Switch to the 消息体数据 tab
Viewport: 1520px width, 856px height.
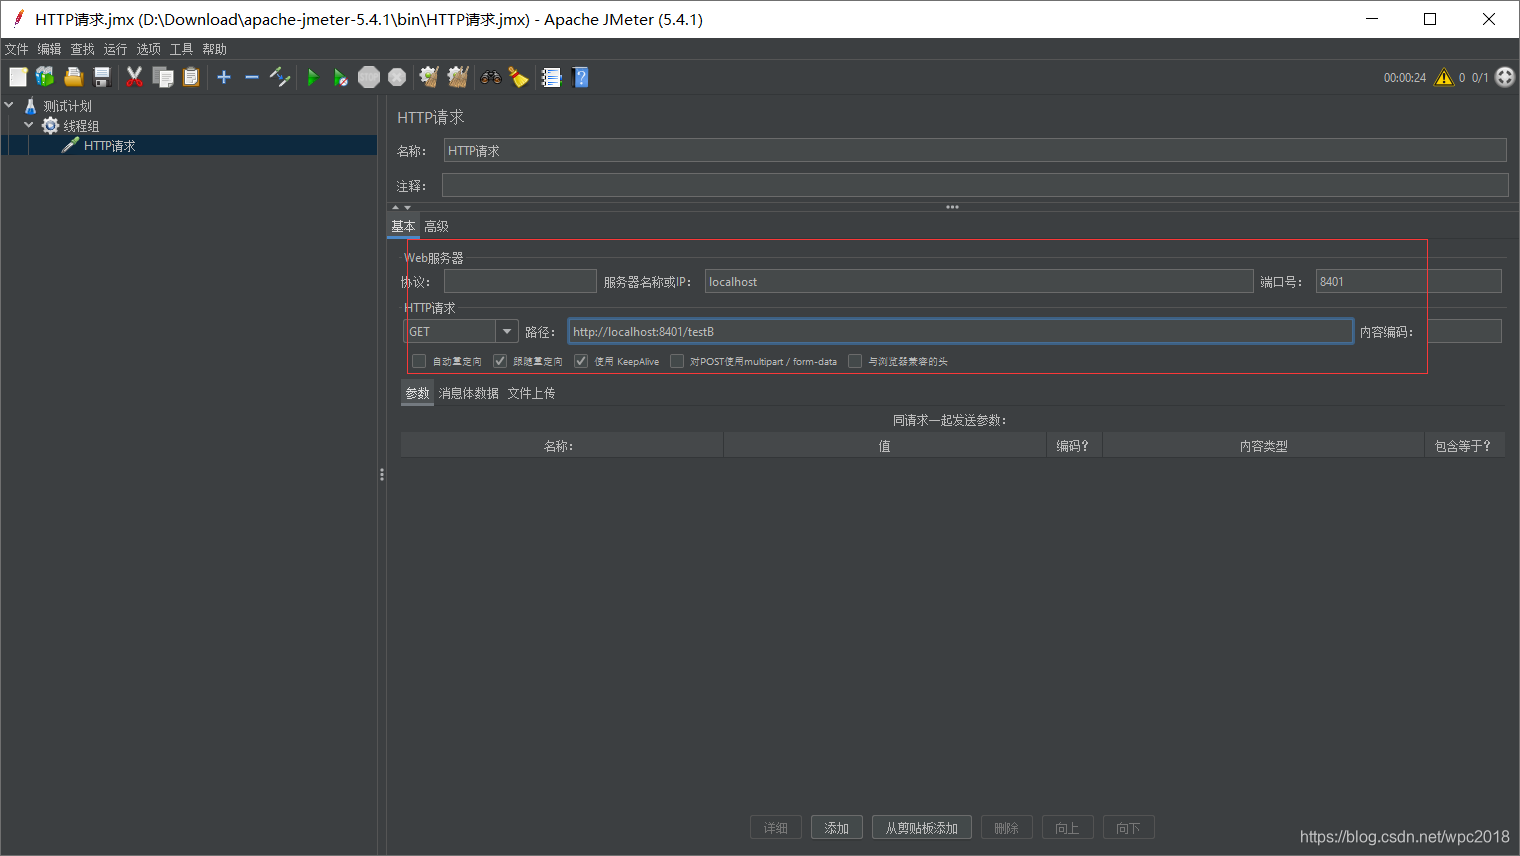(x=468, y=393)
